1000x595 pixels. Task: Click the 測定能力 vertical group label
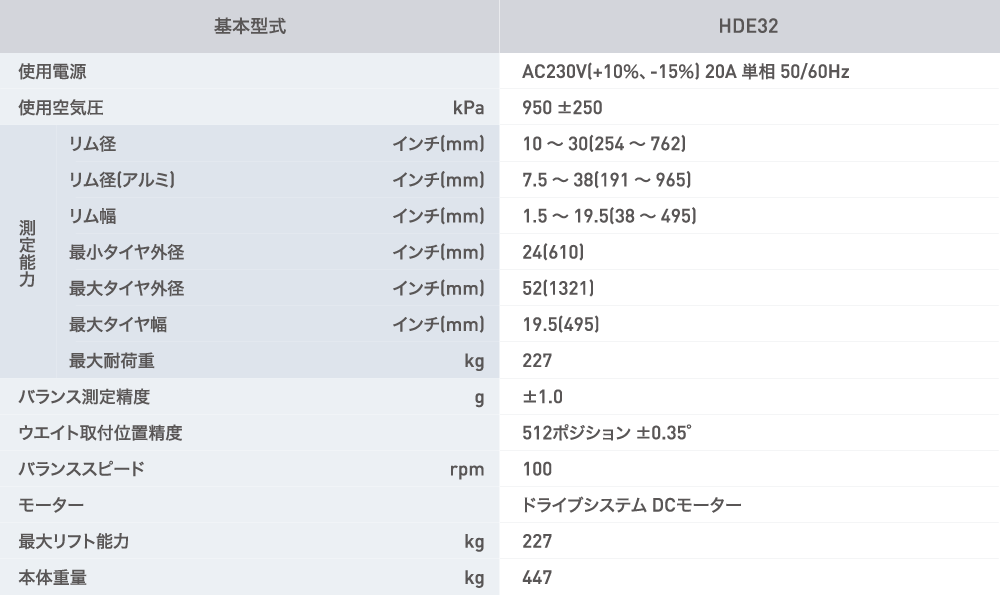click(x=27, y=253)
